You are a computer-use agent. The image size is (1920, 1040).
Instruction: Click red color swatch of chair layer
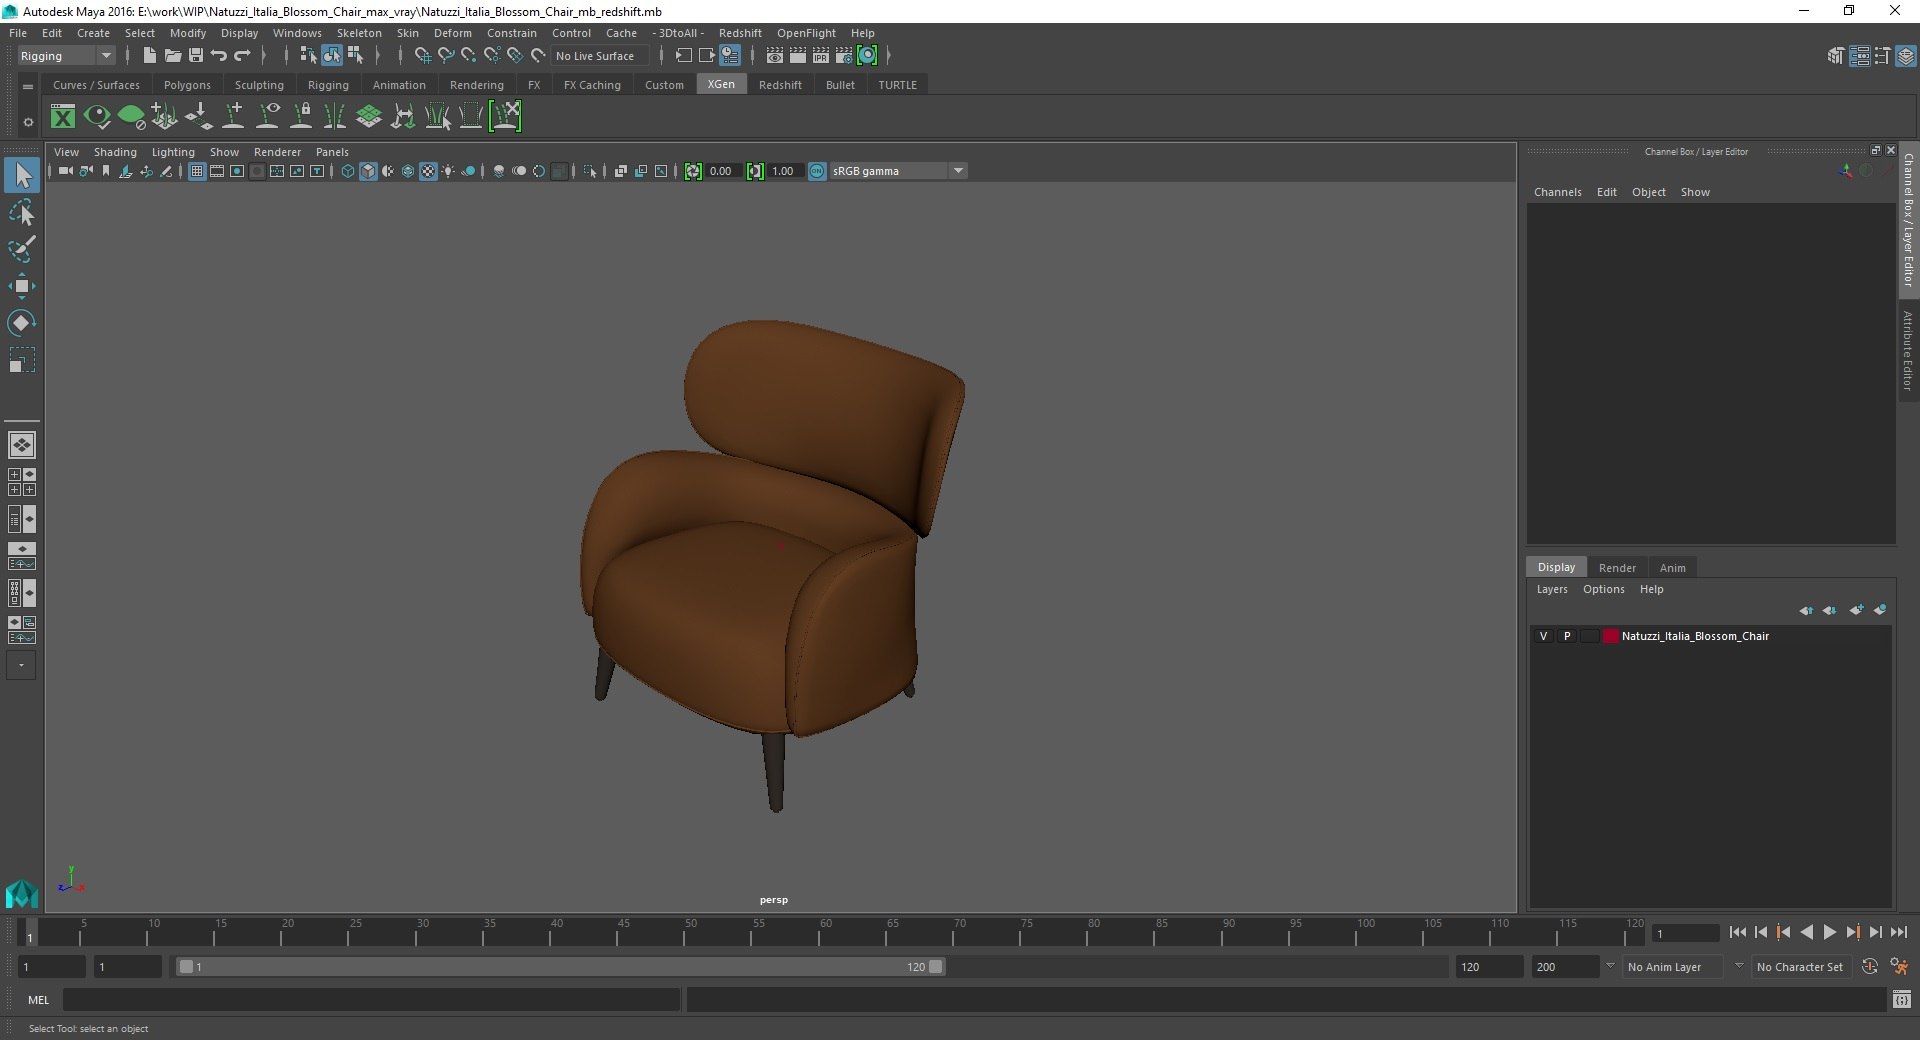(x=1611, y=636)
